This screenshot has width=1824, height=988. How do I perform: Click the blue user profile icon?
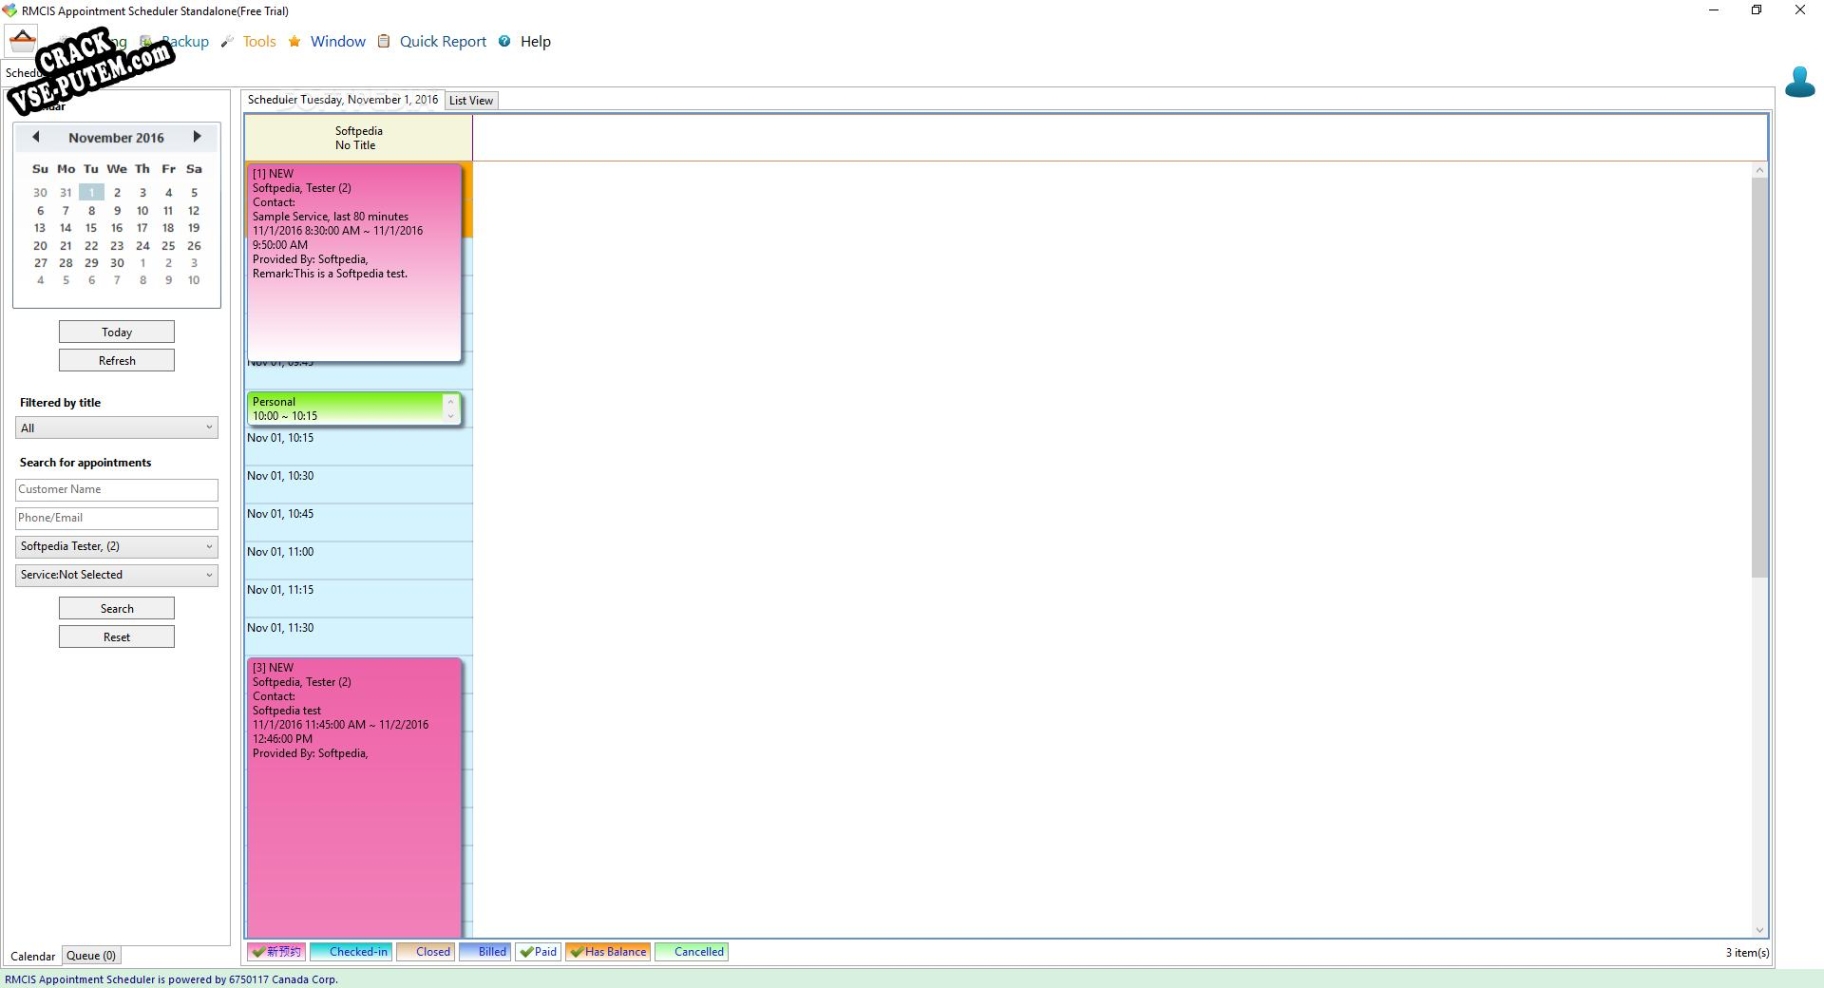click(1799, 82)
